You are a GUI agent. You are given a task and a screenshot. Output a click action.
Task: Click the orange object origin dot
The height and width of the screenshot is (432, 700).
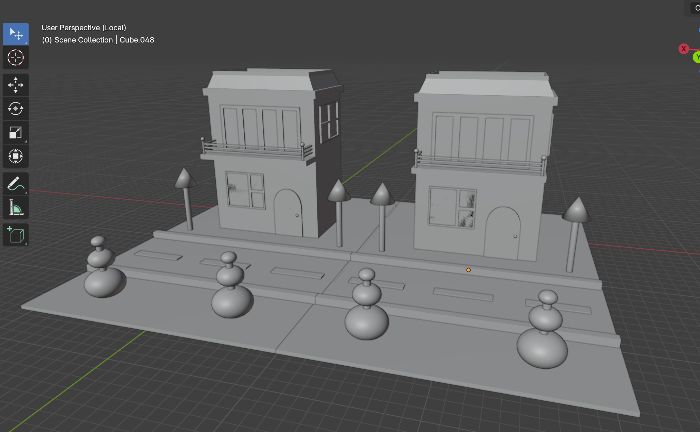pos(468,270)
